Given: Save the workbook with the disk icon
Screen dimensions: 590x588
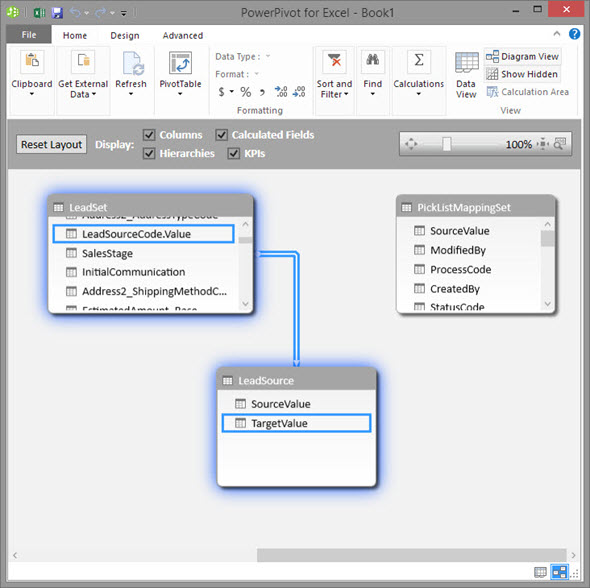Looking at the screenshot, I should click(57, 13).
